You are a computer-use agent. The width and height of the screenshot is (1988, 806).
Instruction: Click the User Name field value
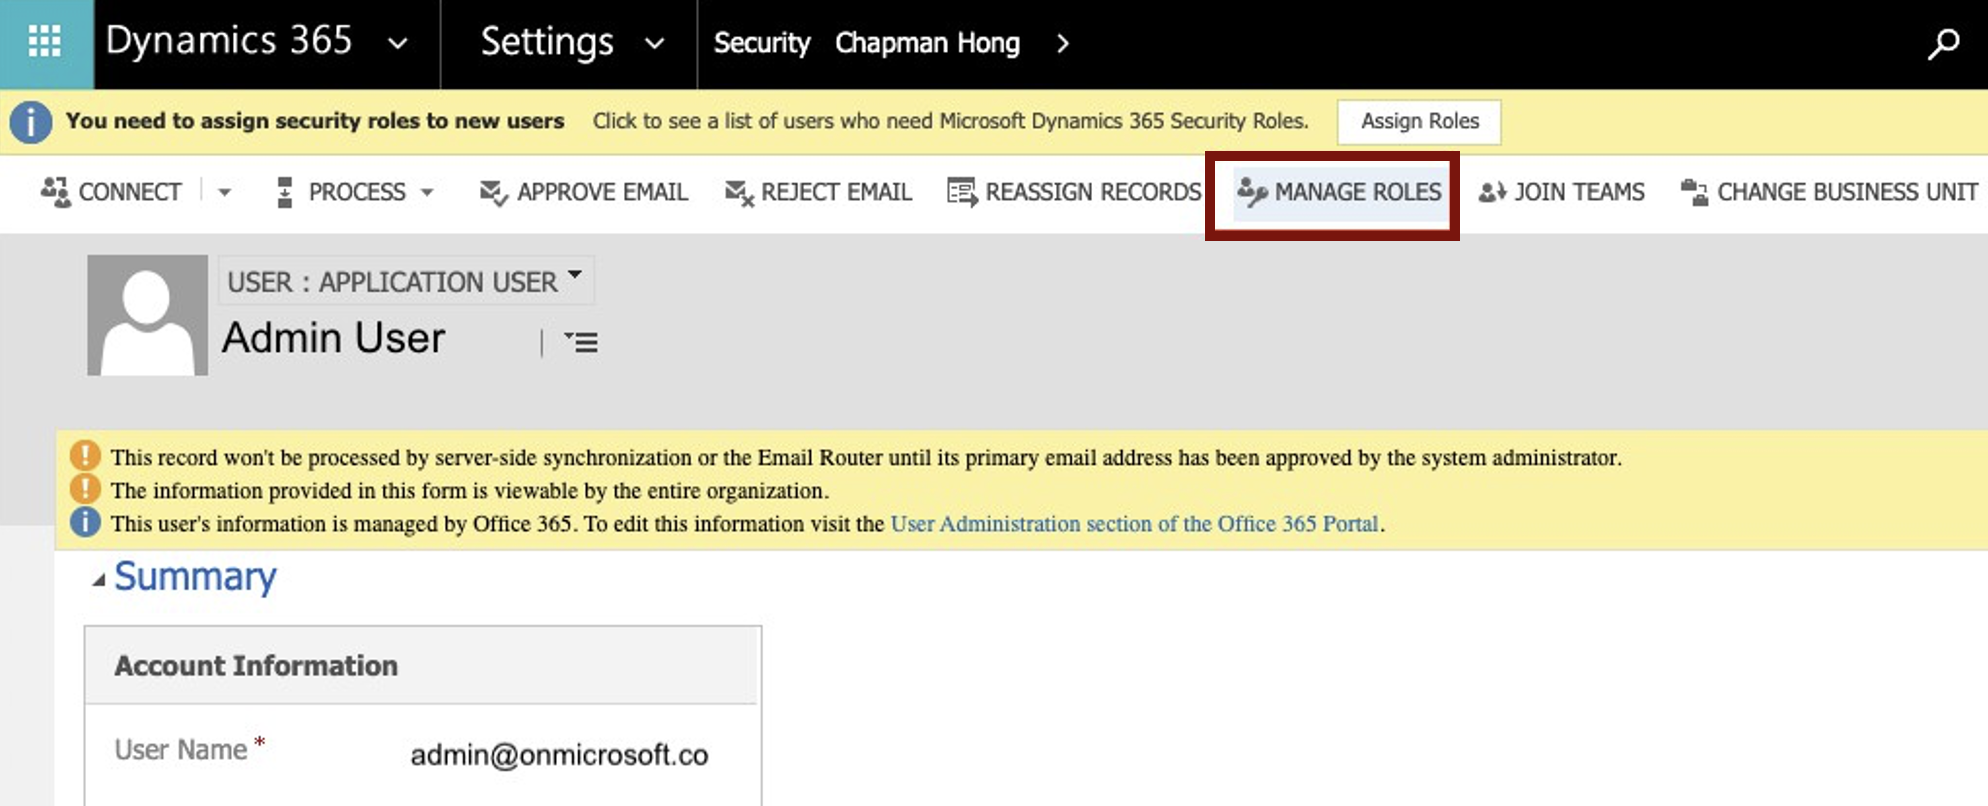pos(559,755)
